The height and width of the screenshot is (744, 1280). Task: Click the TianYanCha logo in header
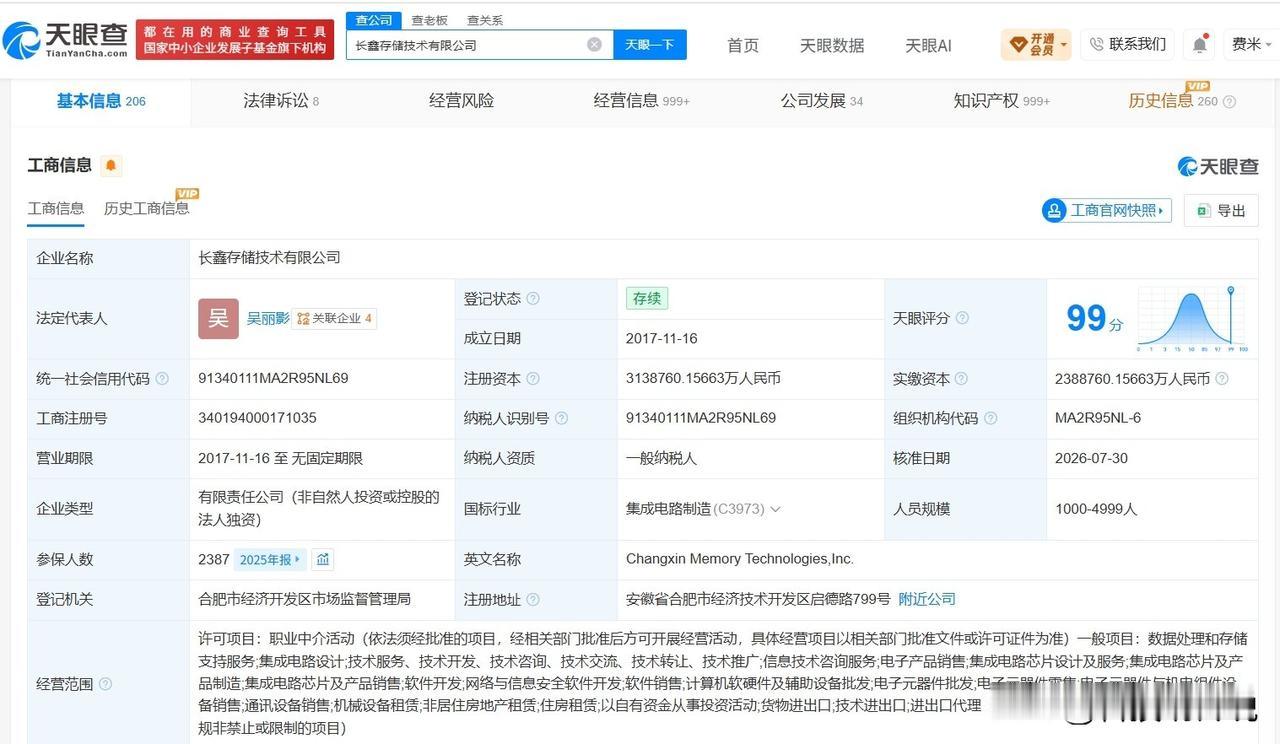(66, 39)
